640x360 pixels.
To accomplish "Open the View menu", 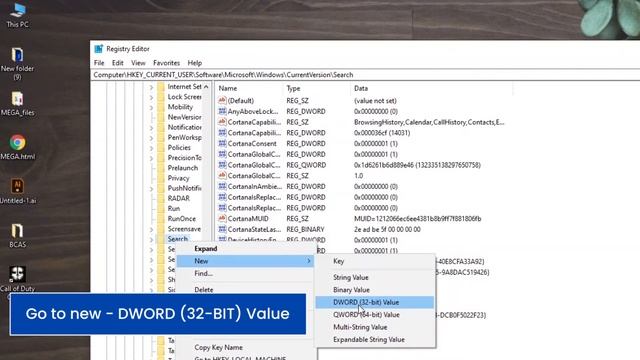I will (138, 63).
